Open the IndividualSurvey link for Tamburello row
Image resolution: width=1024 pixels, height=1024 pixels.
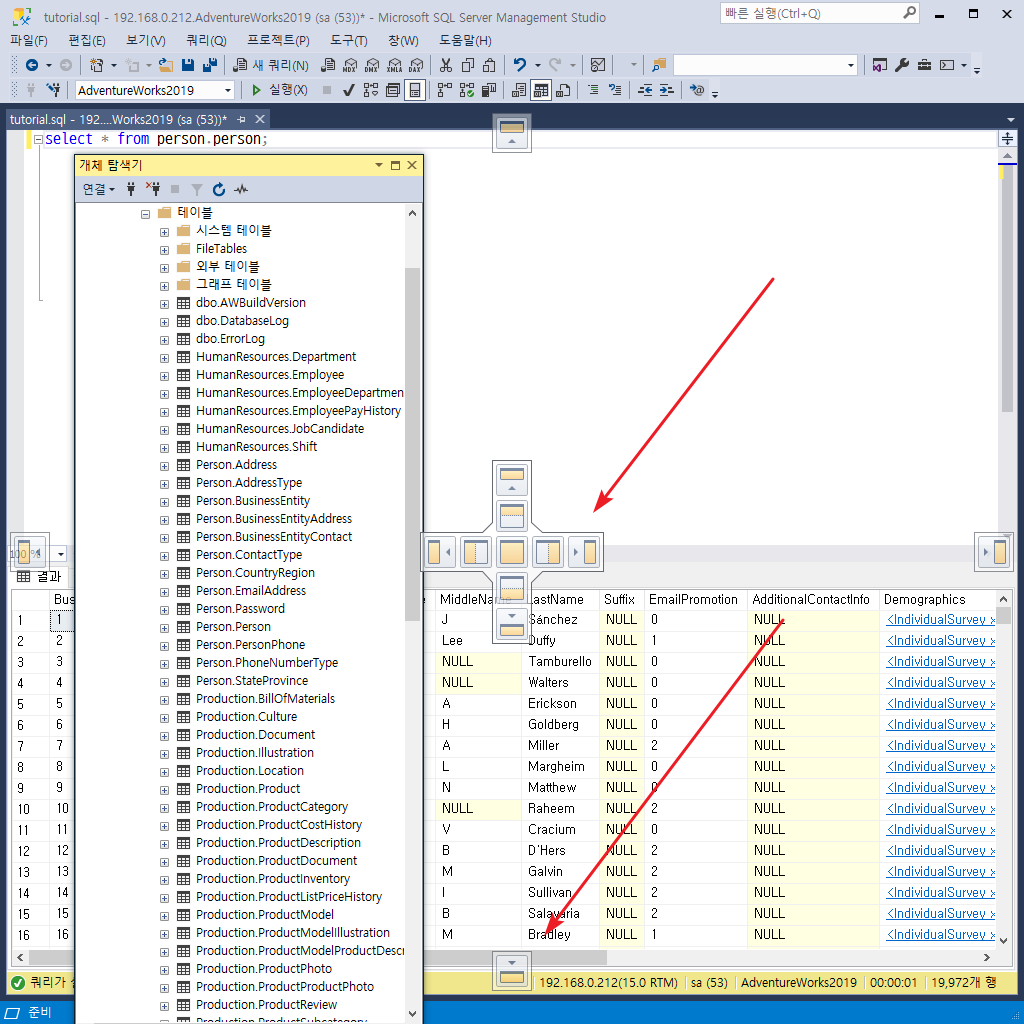point(940,662)
